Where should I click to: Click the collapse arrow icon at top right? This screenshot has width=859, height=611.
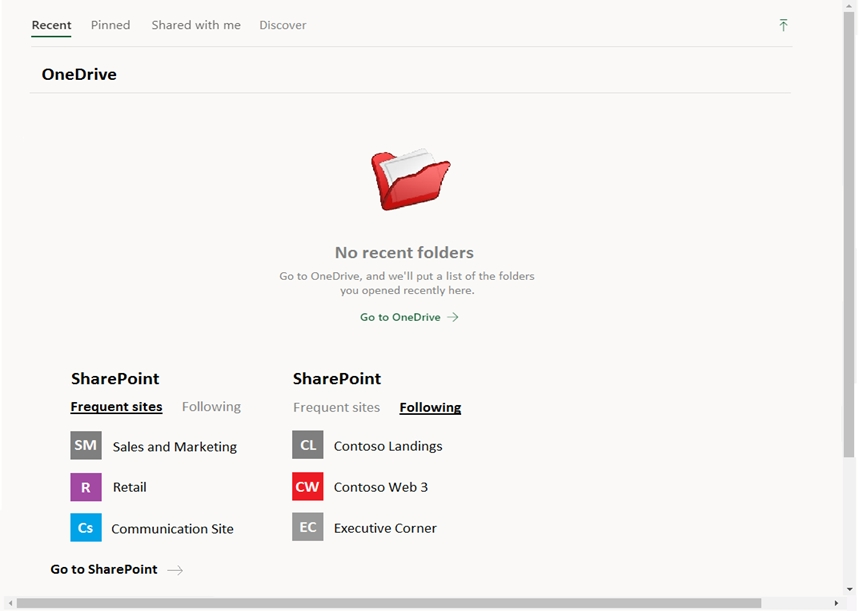click(x=783, y=25)
